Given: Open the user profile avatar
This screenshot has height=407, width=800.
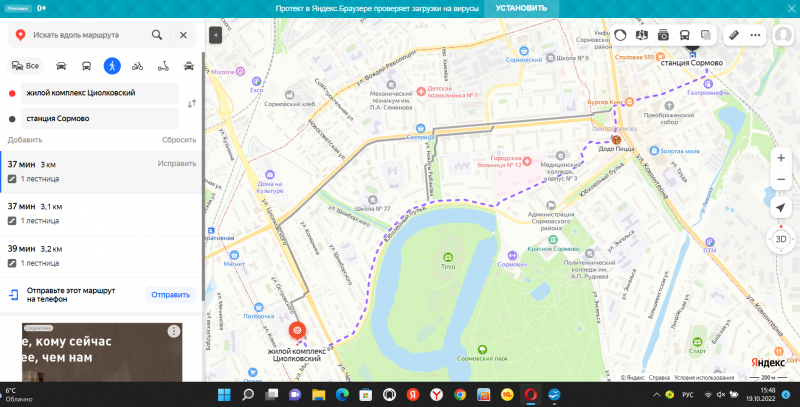Looking at the screenshot, I should pyautogui.click(x=783, y=35).
